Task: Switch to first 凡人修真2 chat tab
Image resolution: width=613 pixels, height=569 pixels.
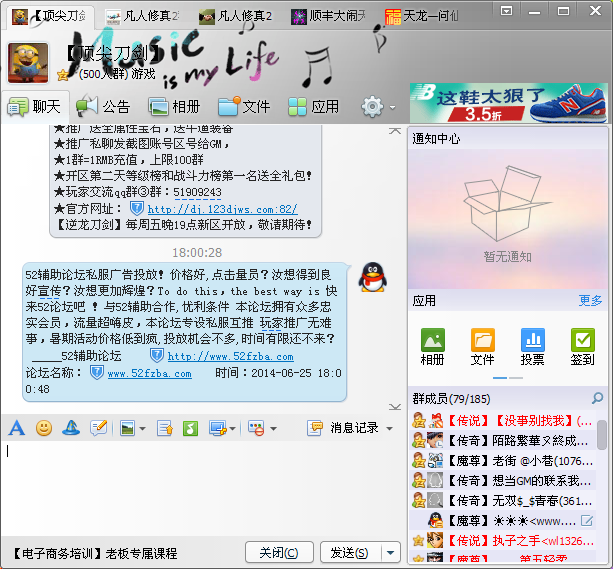Action: [x=142, y=16]
